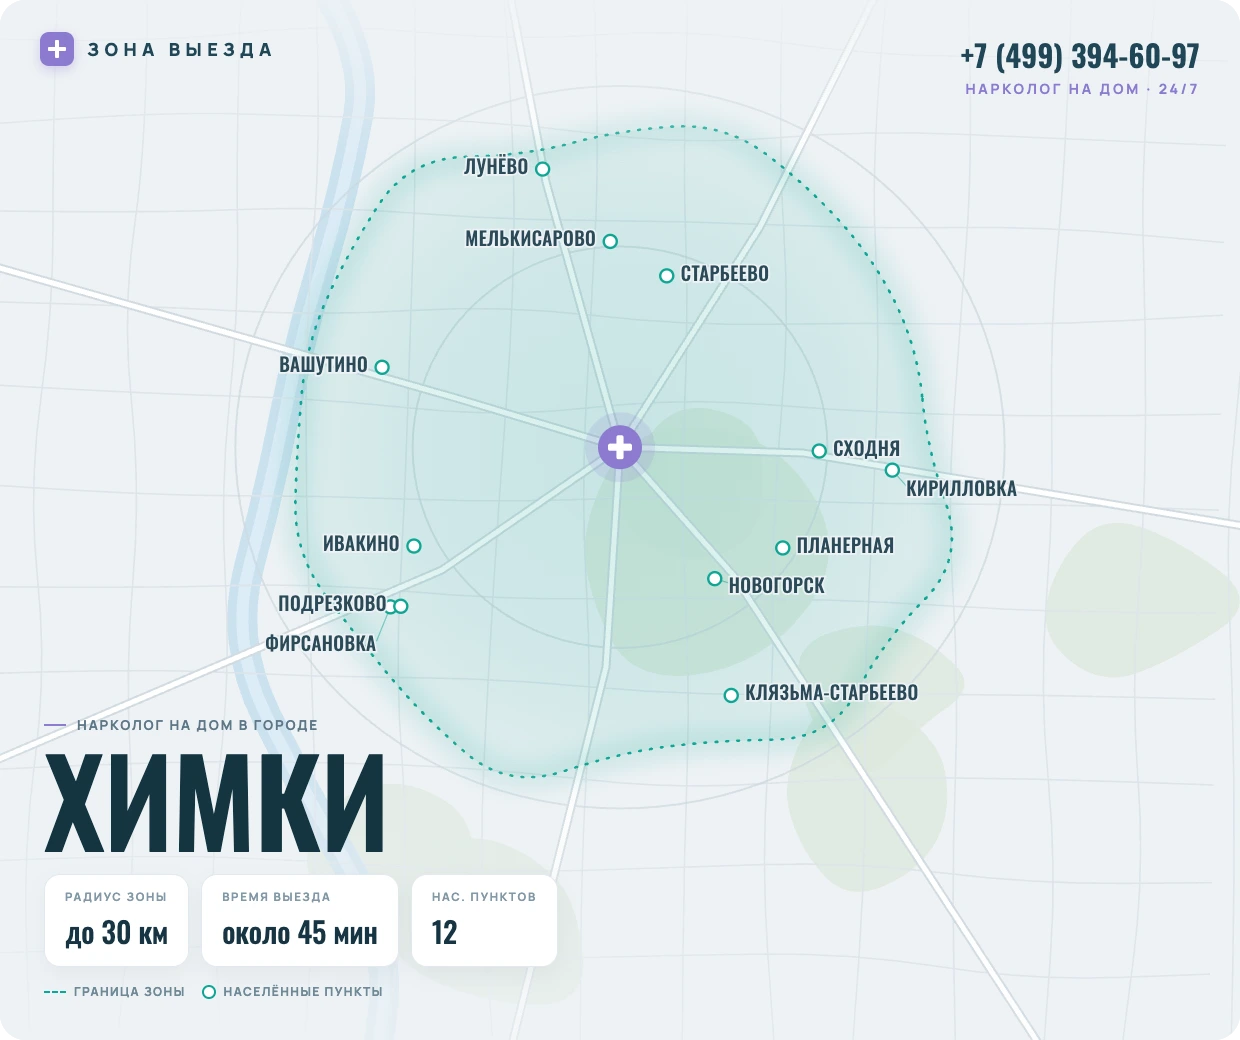
Task: Click the НАРКОЛОГ НА ДОМ · 24/7 tagline
Action: (x=1081, y=89)
